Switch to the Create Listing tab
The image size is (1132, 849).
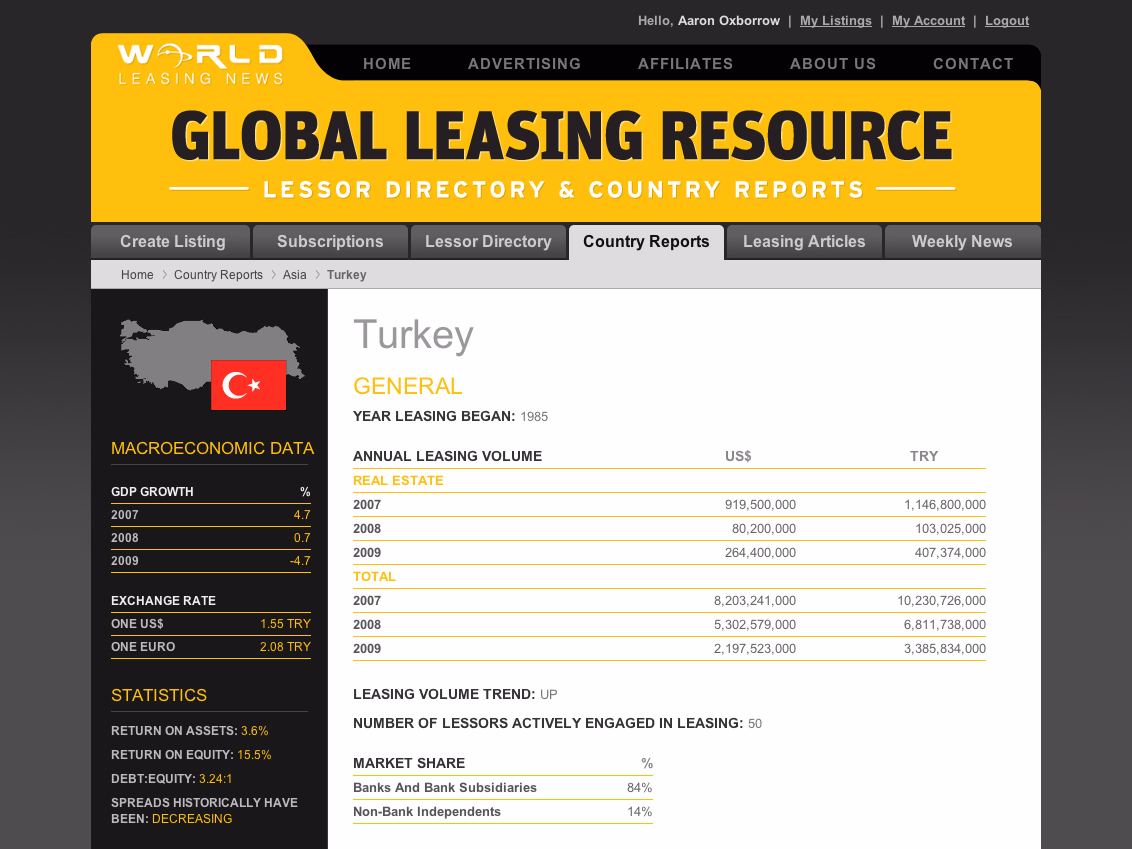point(171,242)
